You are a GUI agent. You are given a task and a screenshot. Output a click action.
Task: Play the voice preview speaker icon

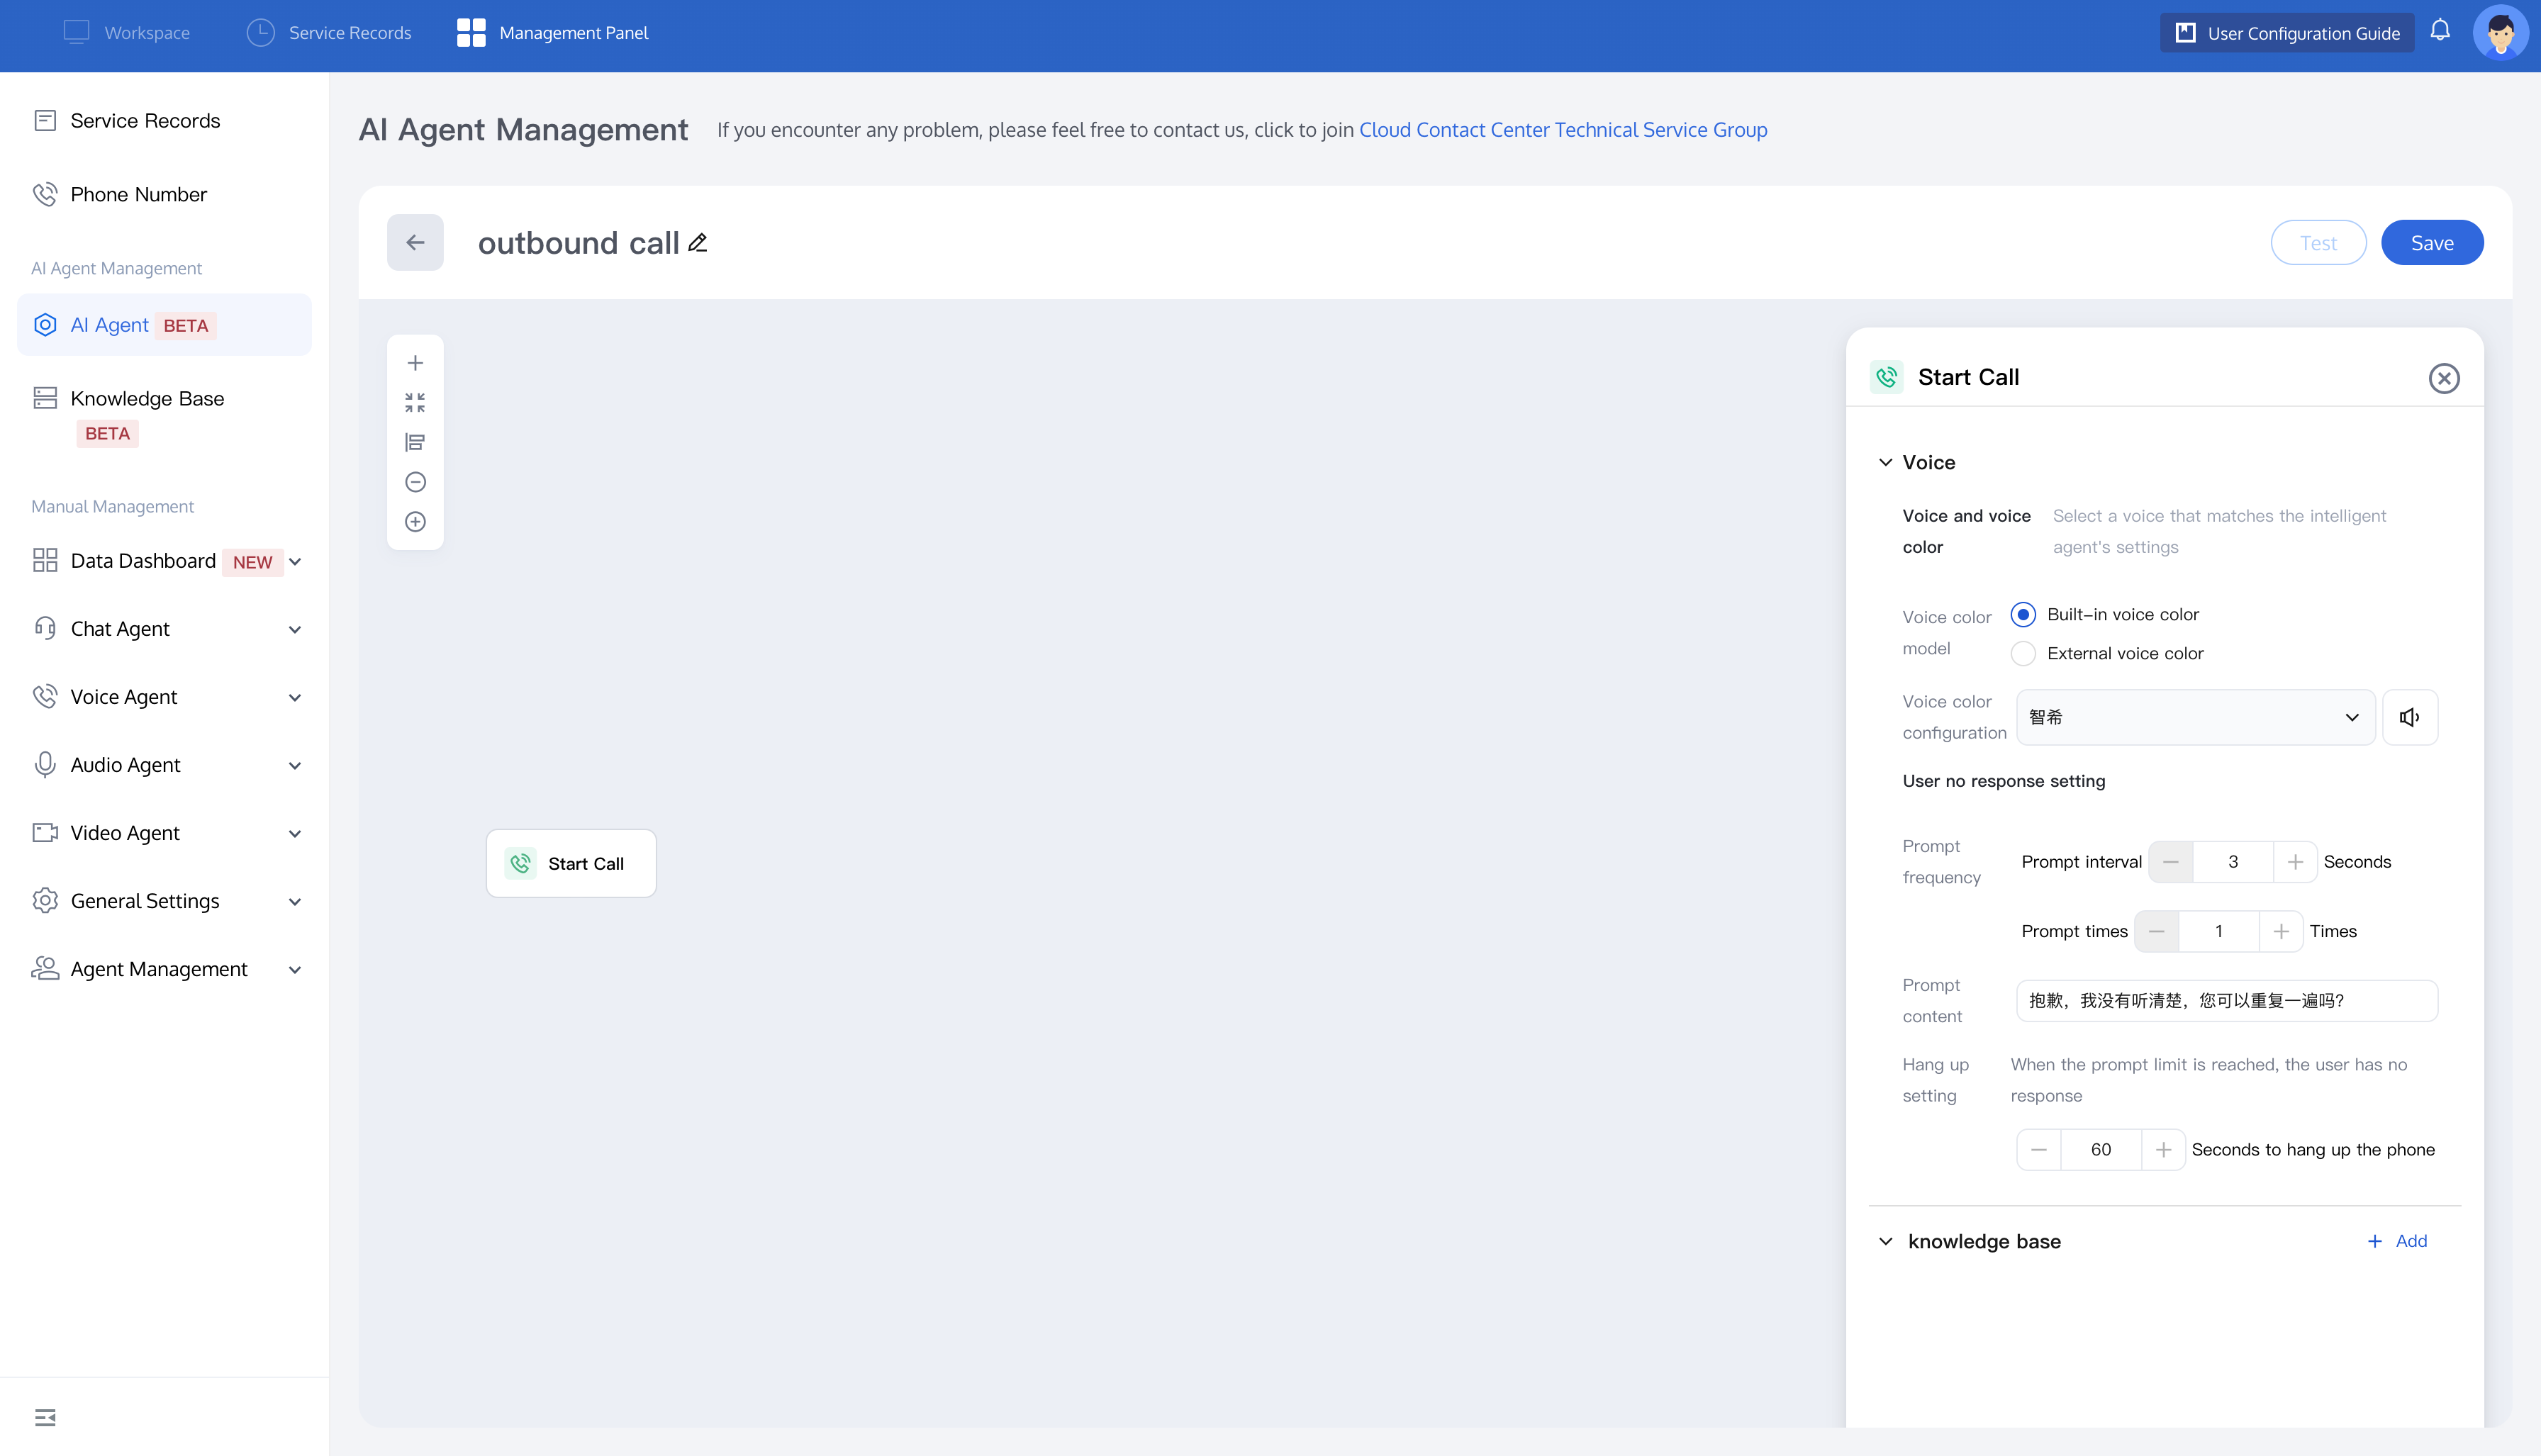[2410, 717]
